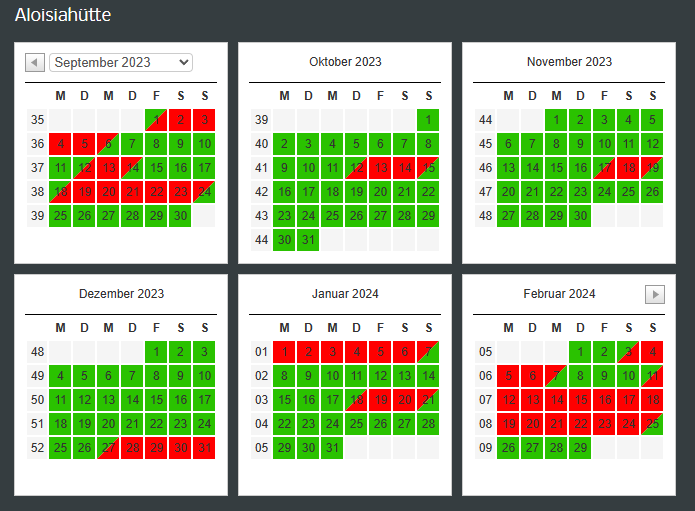Image resolution: width=695 pixels, height=511 pixels.
Task: Choose February 29, 2024 leap day
Action: click(580, 448)
